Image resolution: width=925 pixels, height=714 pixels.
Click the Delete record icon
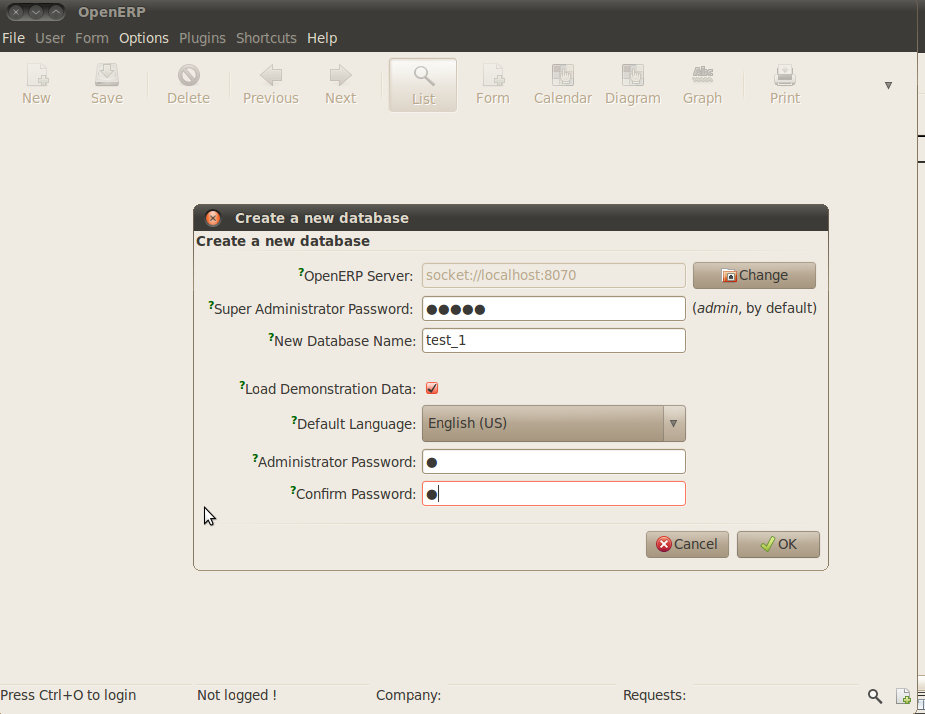click(x=188, y=84)
